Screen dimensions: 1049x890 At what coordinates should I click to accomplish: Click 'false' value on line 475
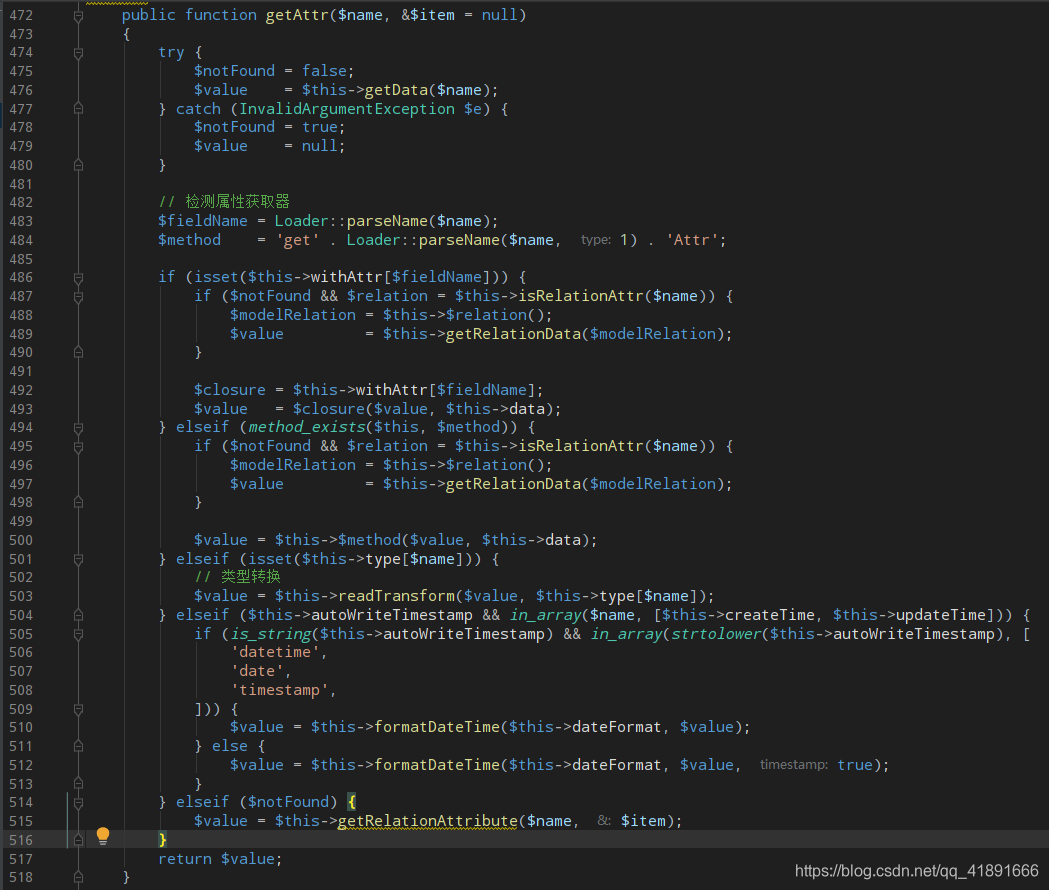tap(324, 72)
